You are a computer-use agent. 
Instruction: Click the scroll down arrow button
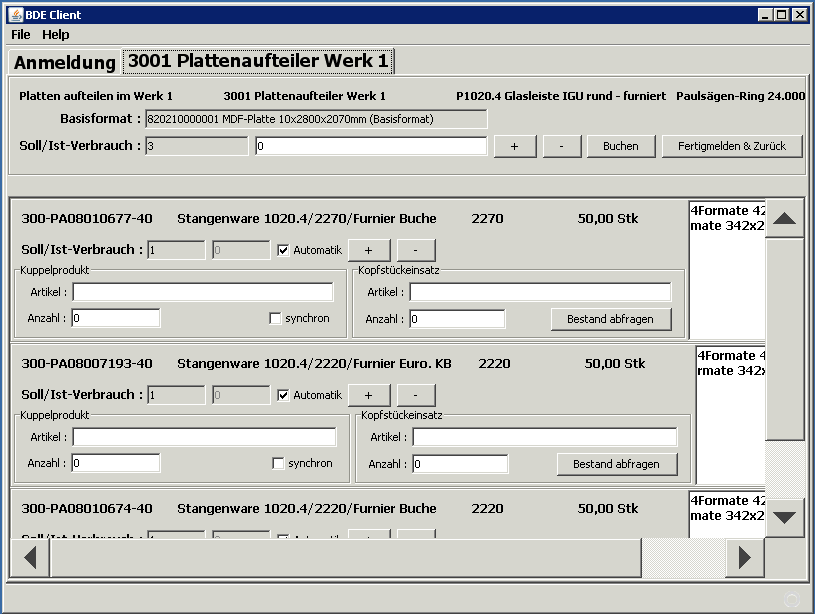(x=785, y=517)
